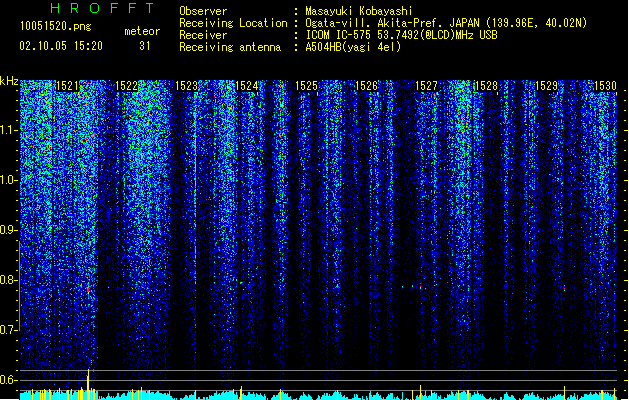This screenshot has height=400, width=629.
Task: Click the 1.0 frequency axis label
Action: click(x=9, y=180)
